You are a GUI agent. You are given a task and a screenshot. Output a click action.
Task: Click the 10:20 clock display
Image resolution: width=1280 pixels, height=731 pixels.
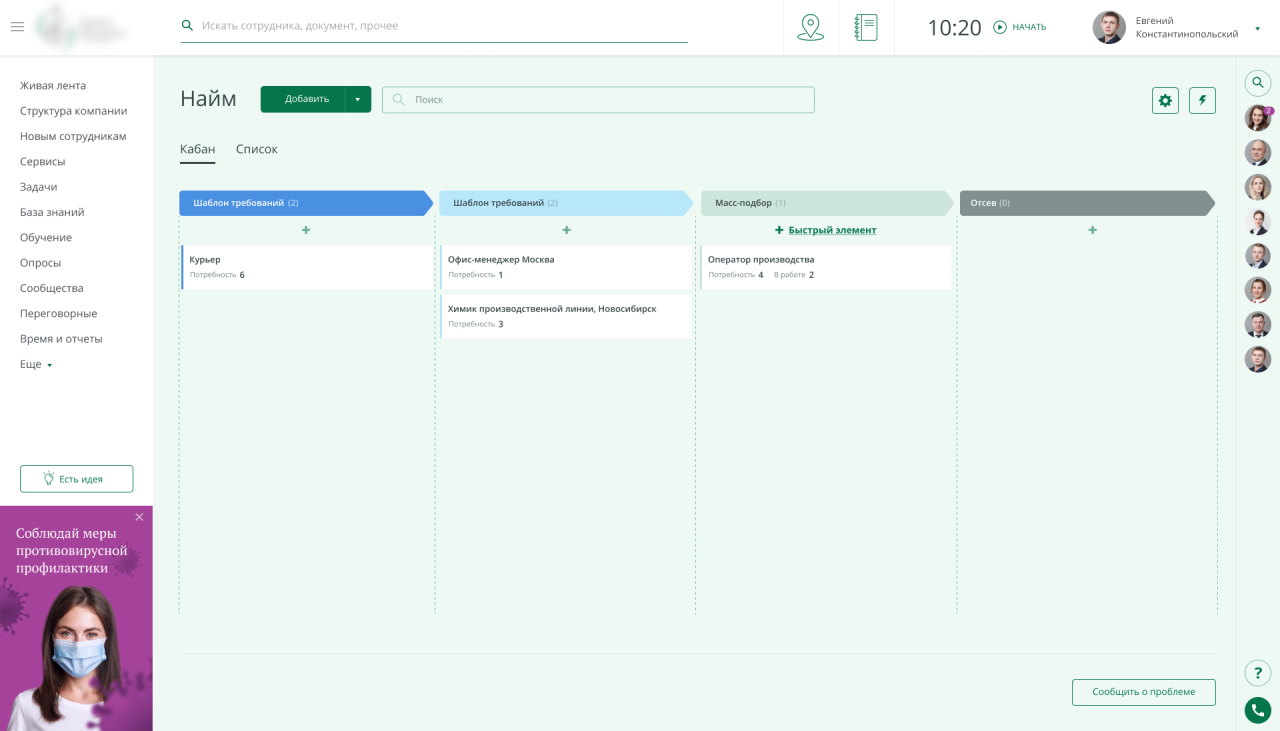[x=954, y=28]
